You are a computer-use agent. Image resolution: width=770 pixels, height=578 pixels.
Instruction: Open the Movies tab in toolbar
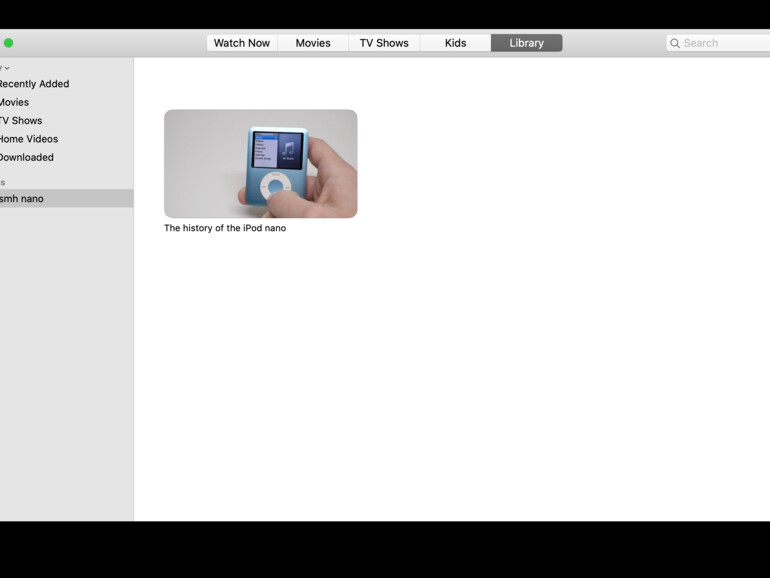click(313, 43)
